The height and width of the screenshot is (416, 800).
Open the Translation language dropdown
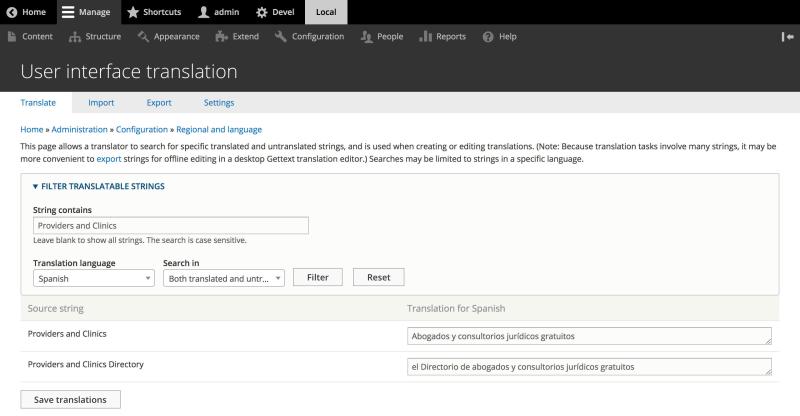[94, 279]
